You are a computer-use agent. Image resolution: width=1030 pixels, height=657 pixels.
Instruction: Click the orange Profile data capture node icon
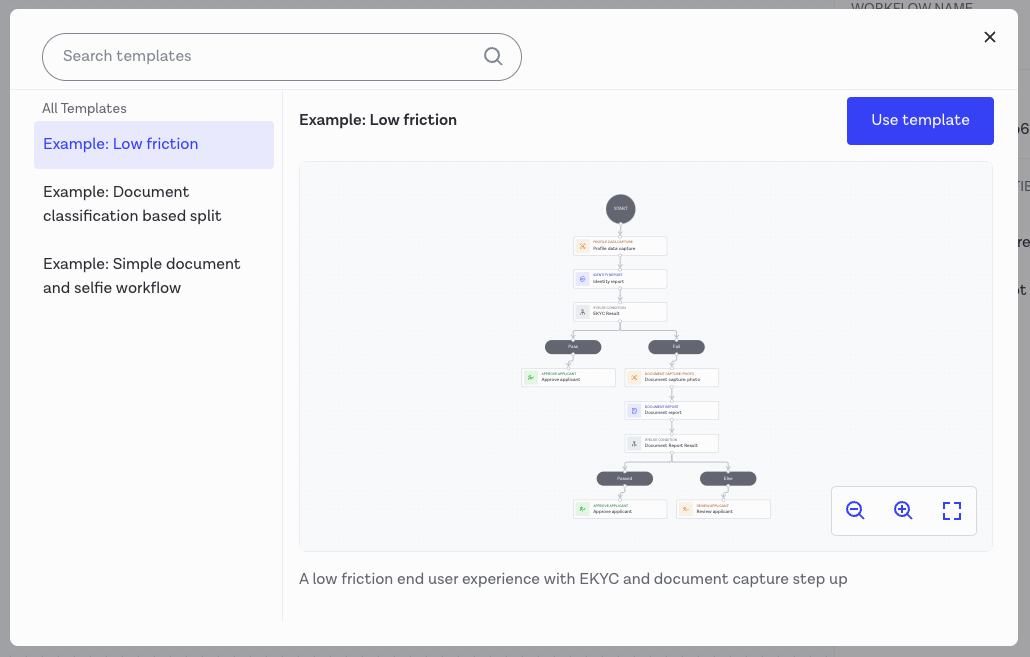tap(582, 245)
